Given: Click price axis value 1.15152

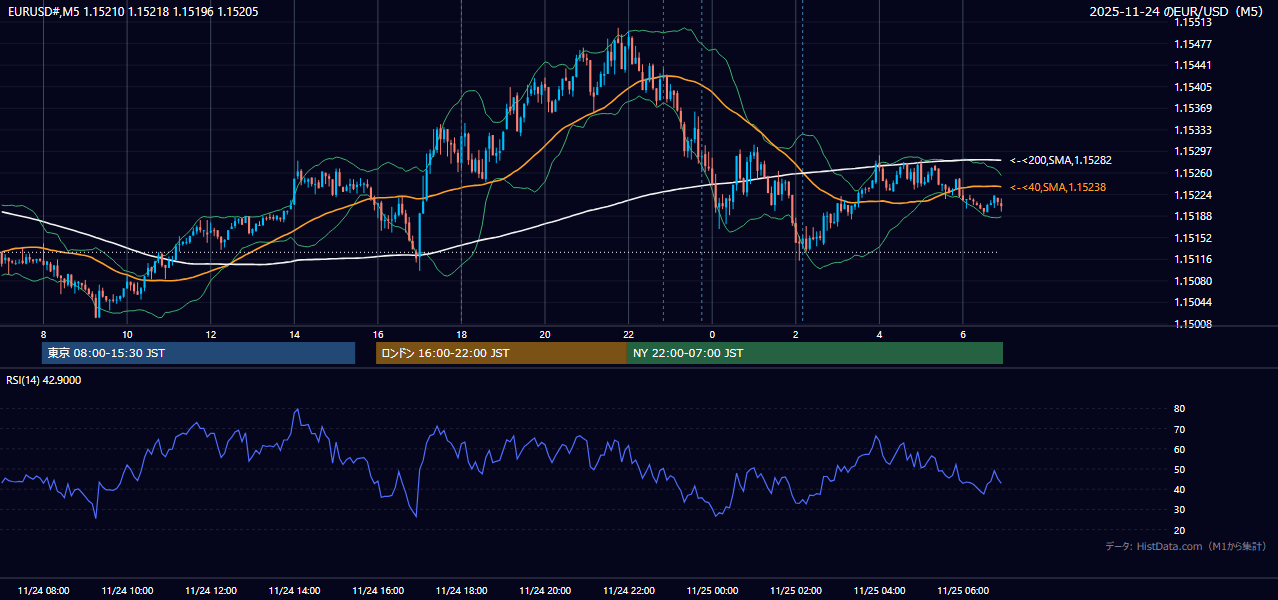Looking at the screenshot, I should coord(1193,238).
